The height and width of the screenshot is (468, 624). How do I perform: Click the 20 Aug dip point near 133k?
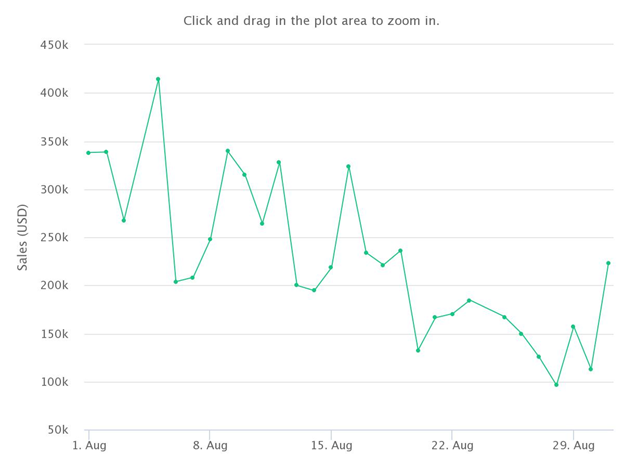418,350
